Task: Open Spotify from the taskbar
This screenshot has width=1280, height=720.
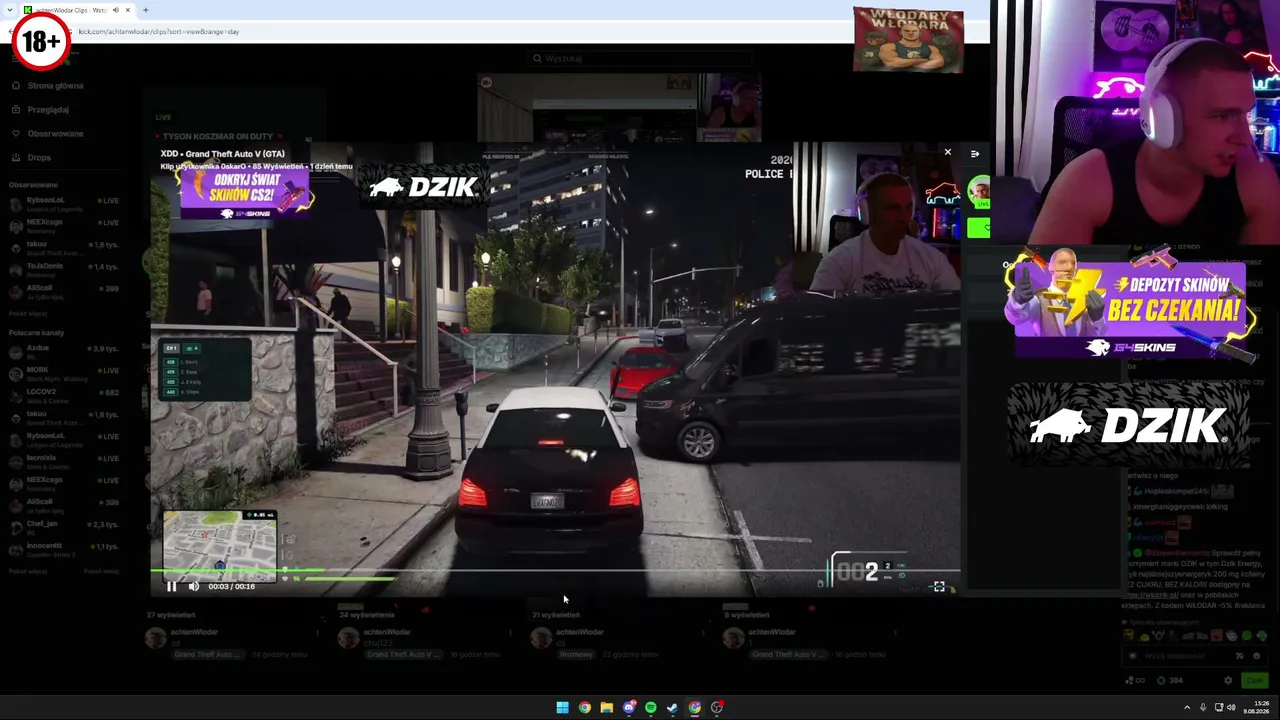Action: coord(651,708)
